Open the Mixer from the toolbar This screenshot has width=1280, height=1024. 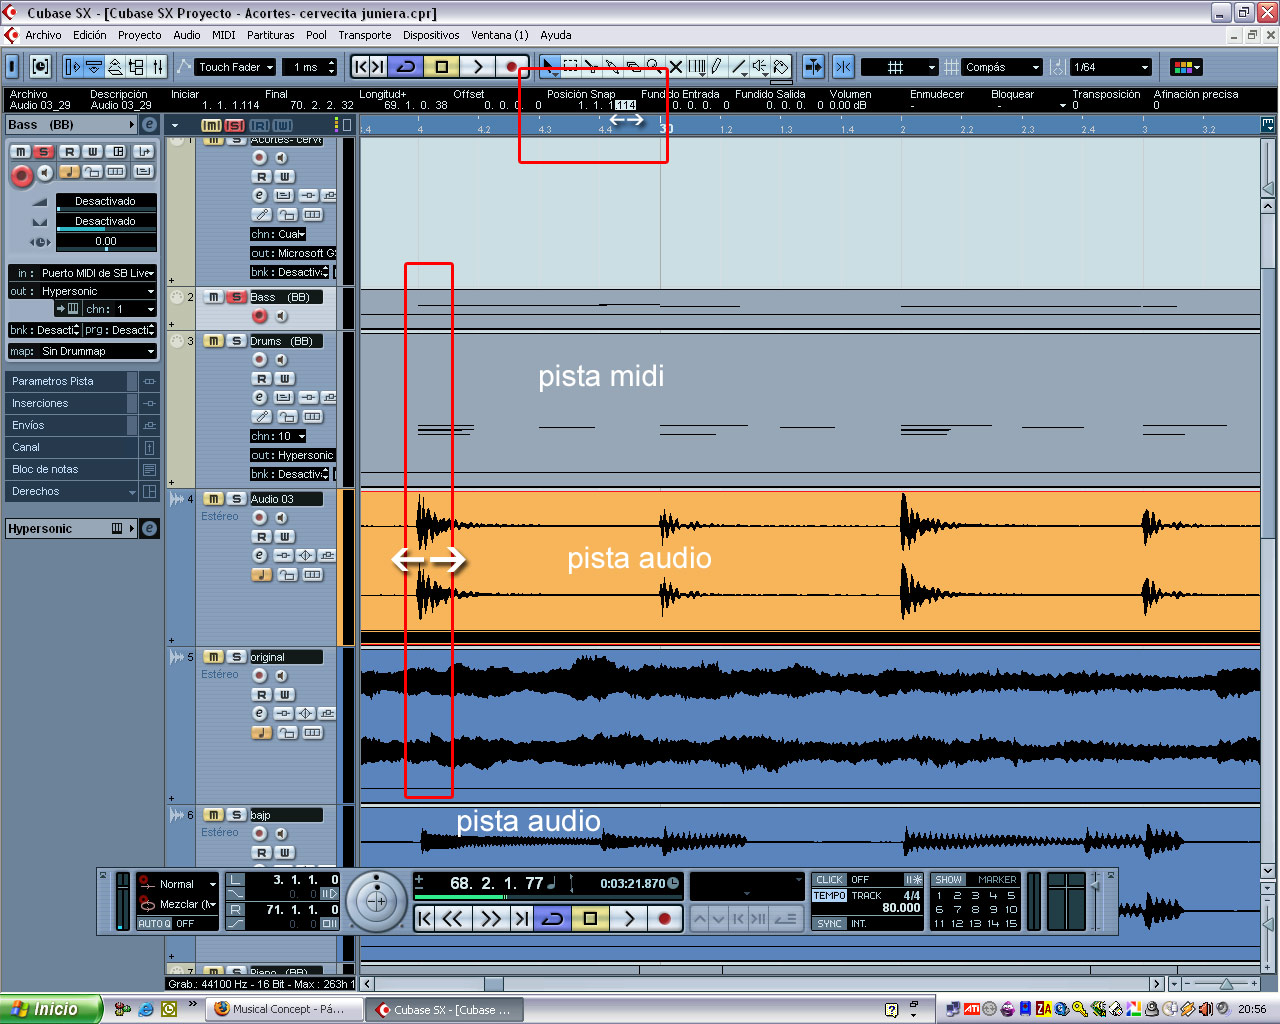point(158,67)
